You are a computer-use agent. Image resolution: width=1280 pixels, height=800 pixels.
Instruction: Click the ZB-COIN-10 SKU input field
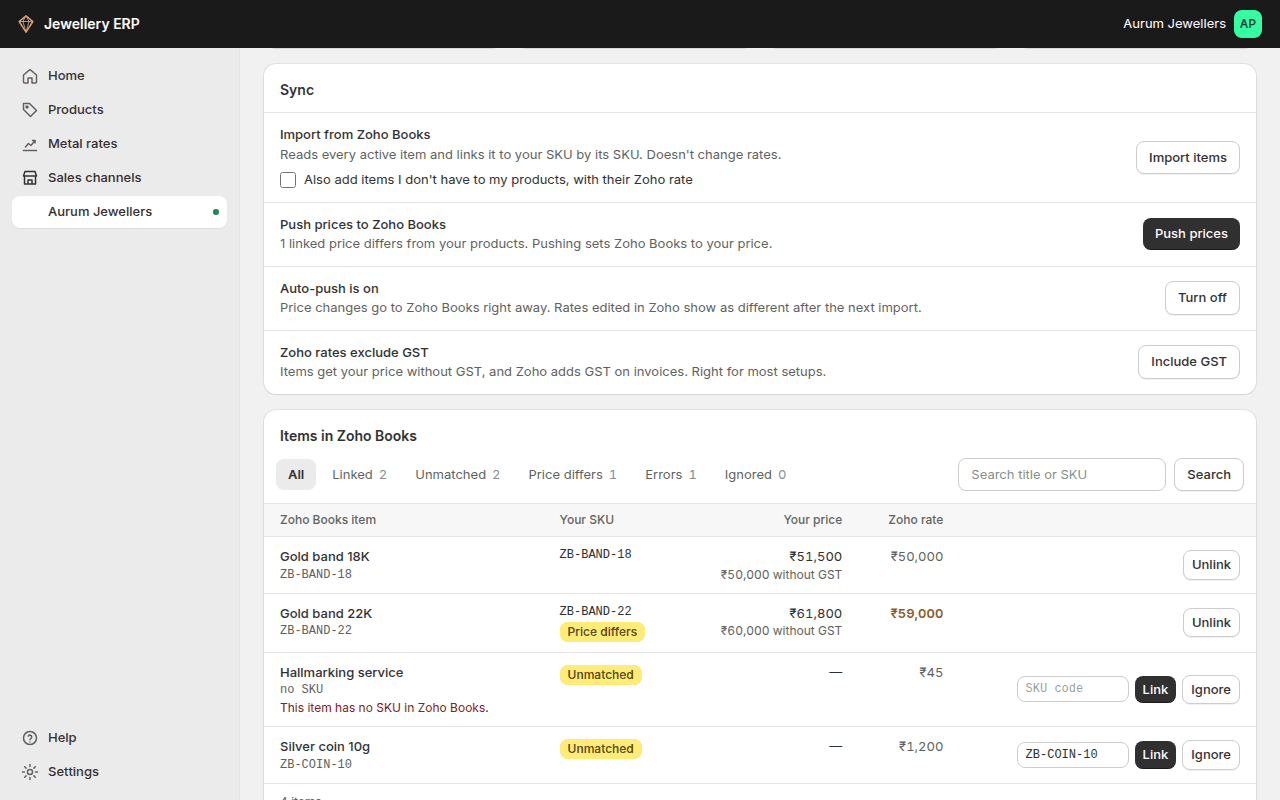[1073, 755]
